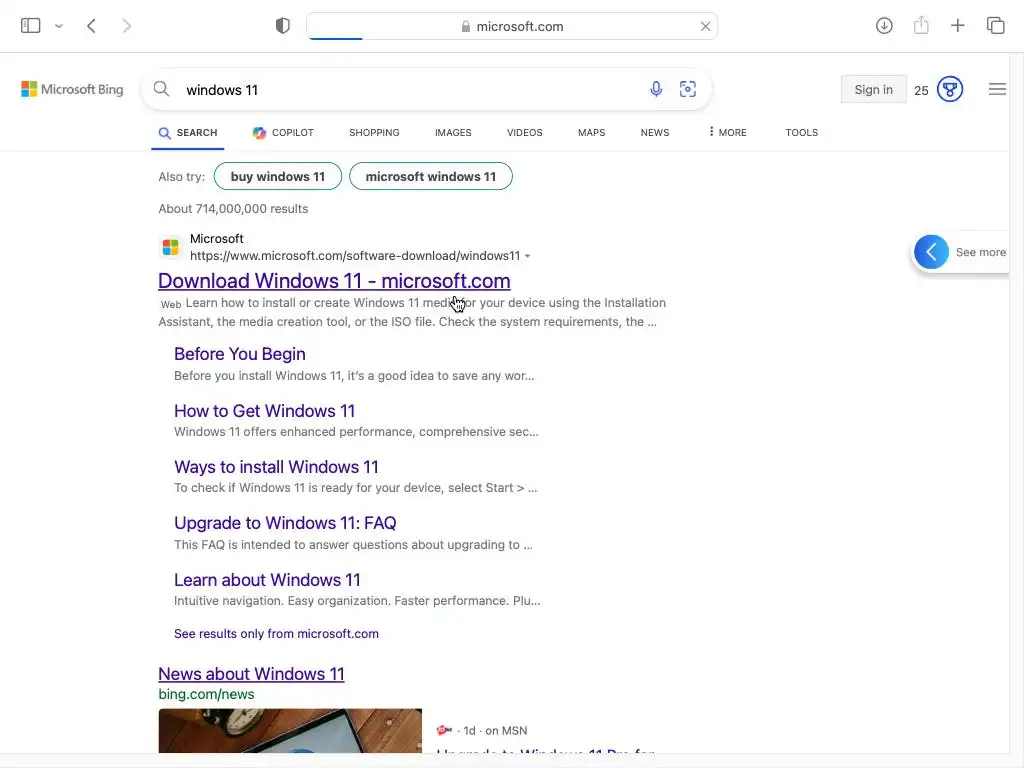Open the 'How to Get Windows 11' link

click(x=264, y=411)
